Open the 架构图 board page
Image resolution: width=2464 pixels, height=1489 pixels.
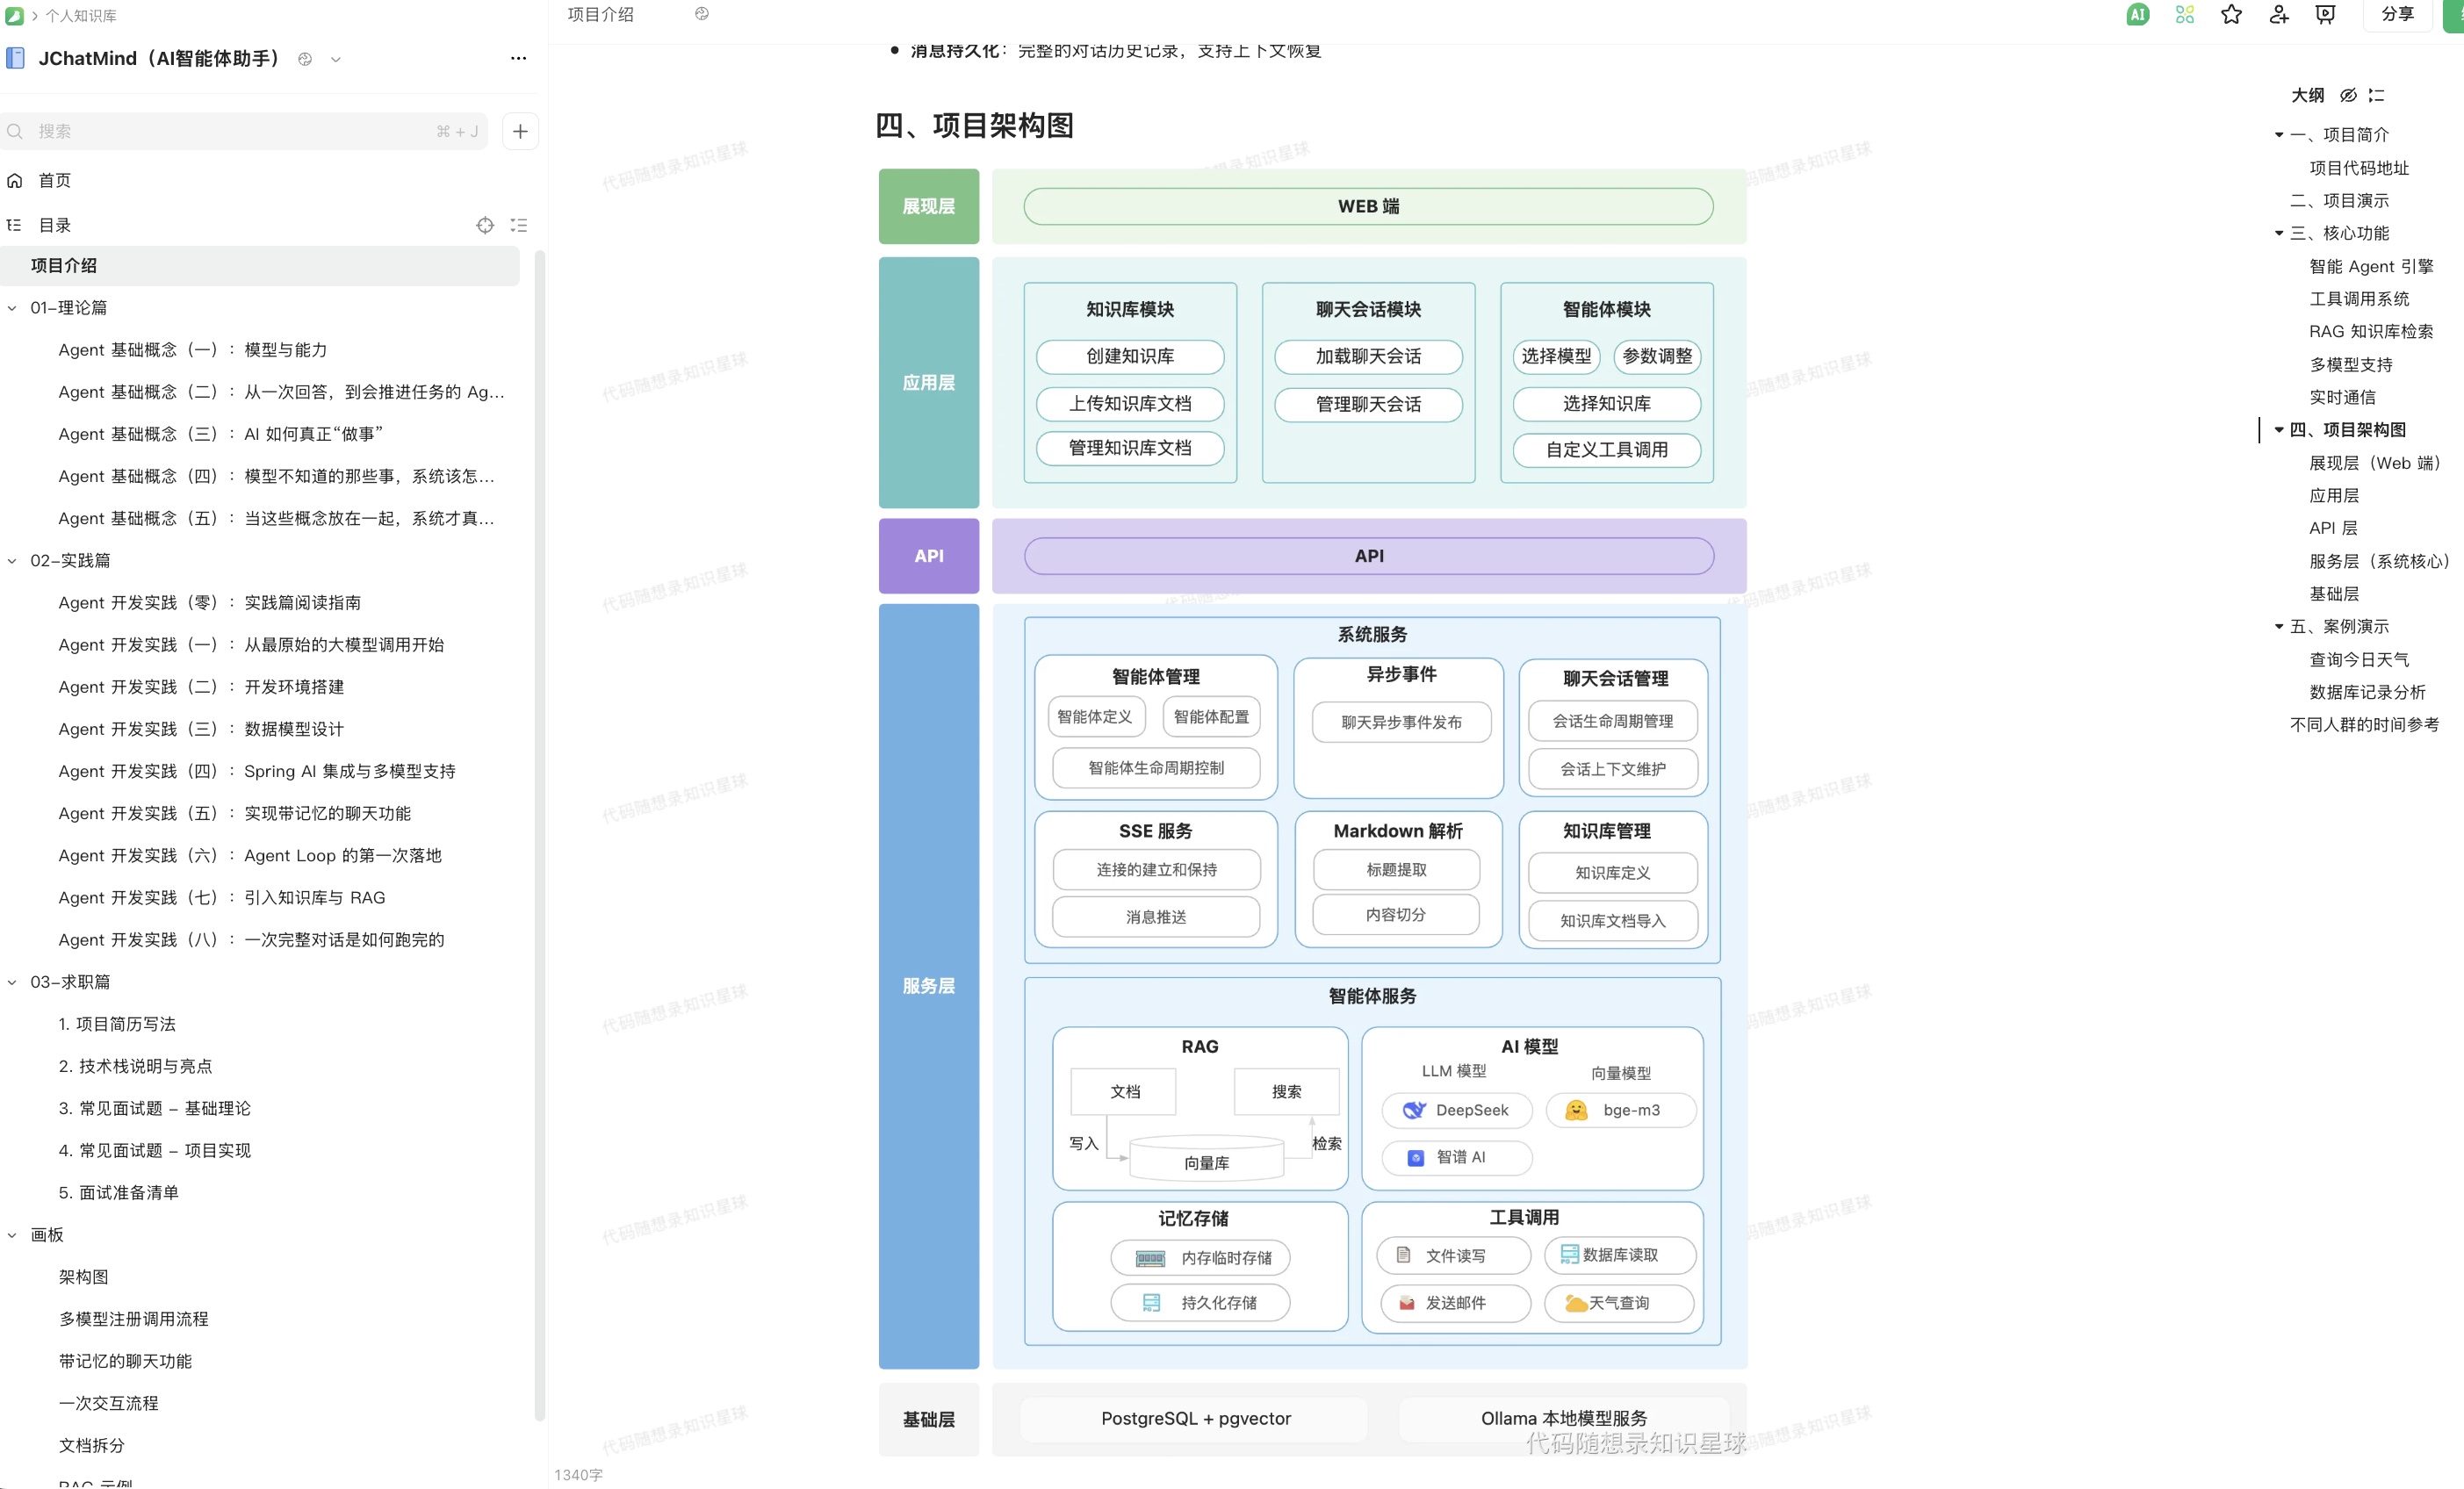tap(83, 1277)
